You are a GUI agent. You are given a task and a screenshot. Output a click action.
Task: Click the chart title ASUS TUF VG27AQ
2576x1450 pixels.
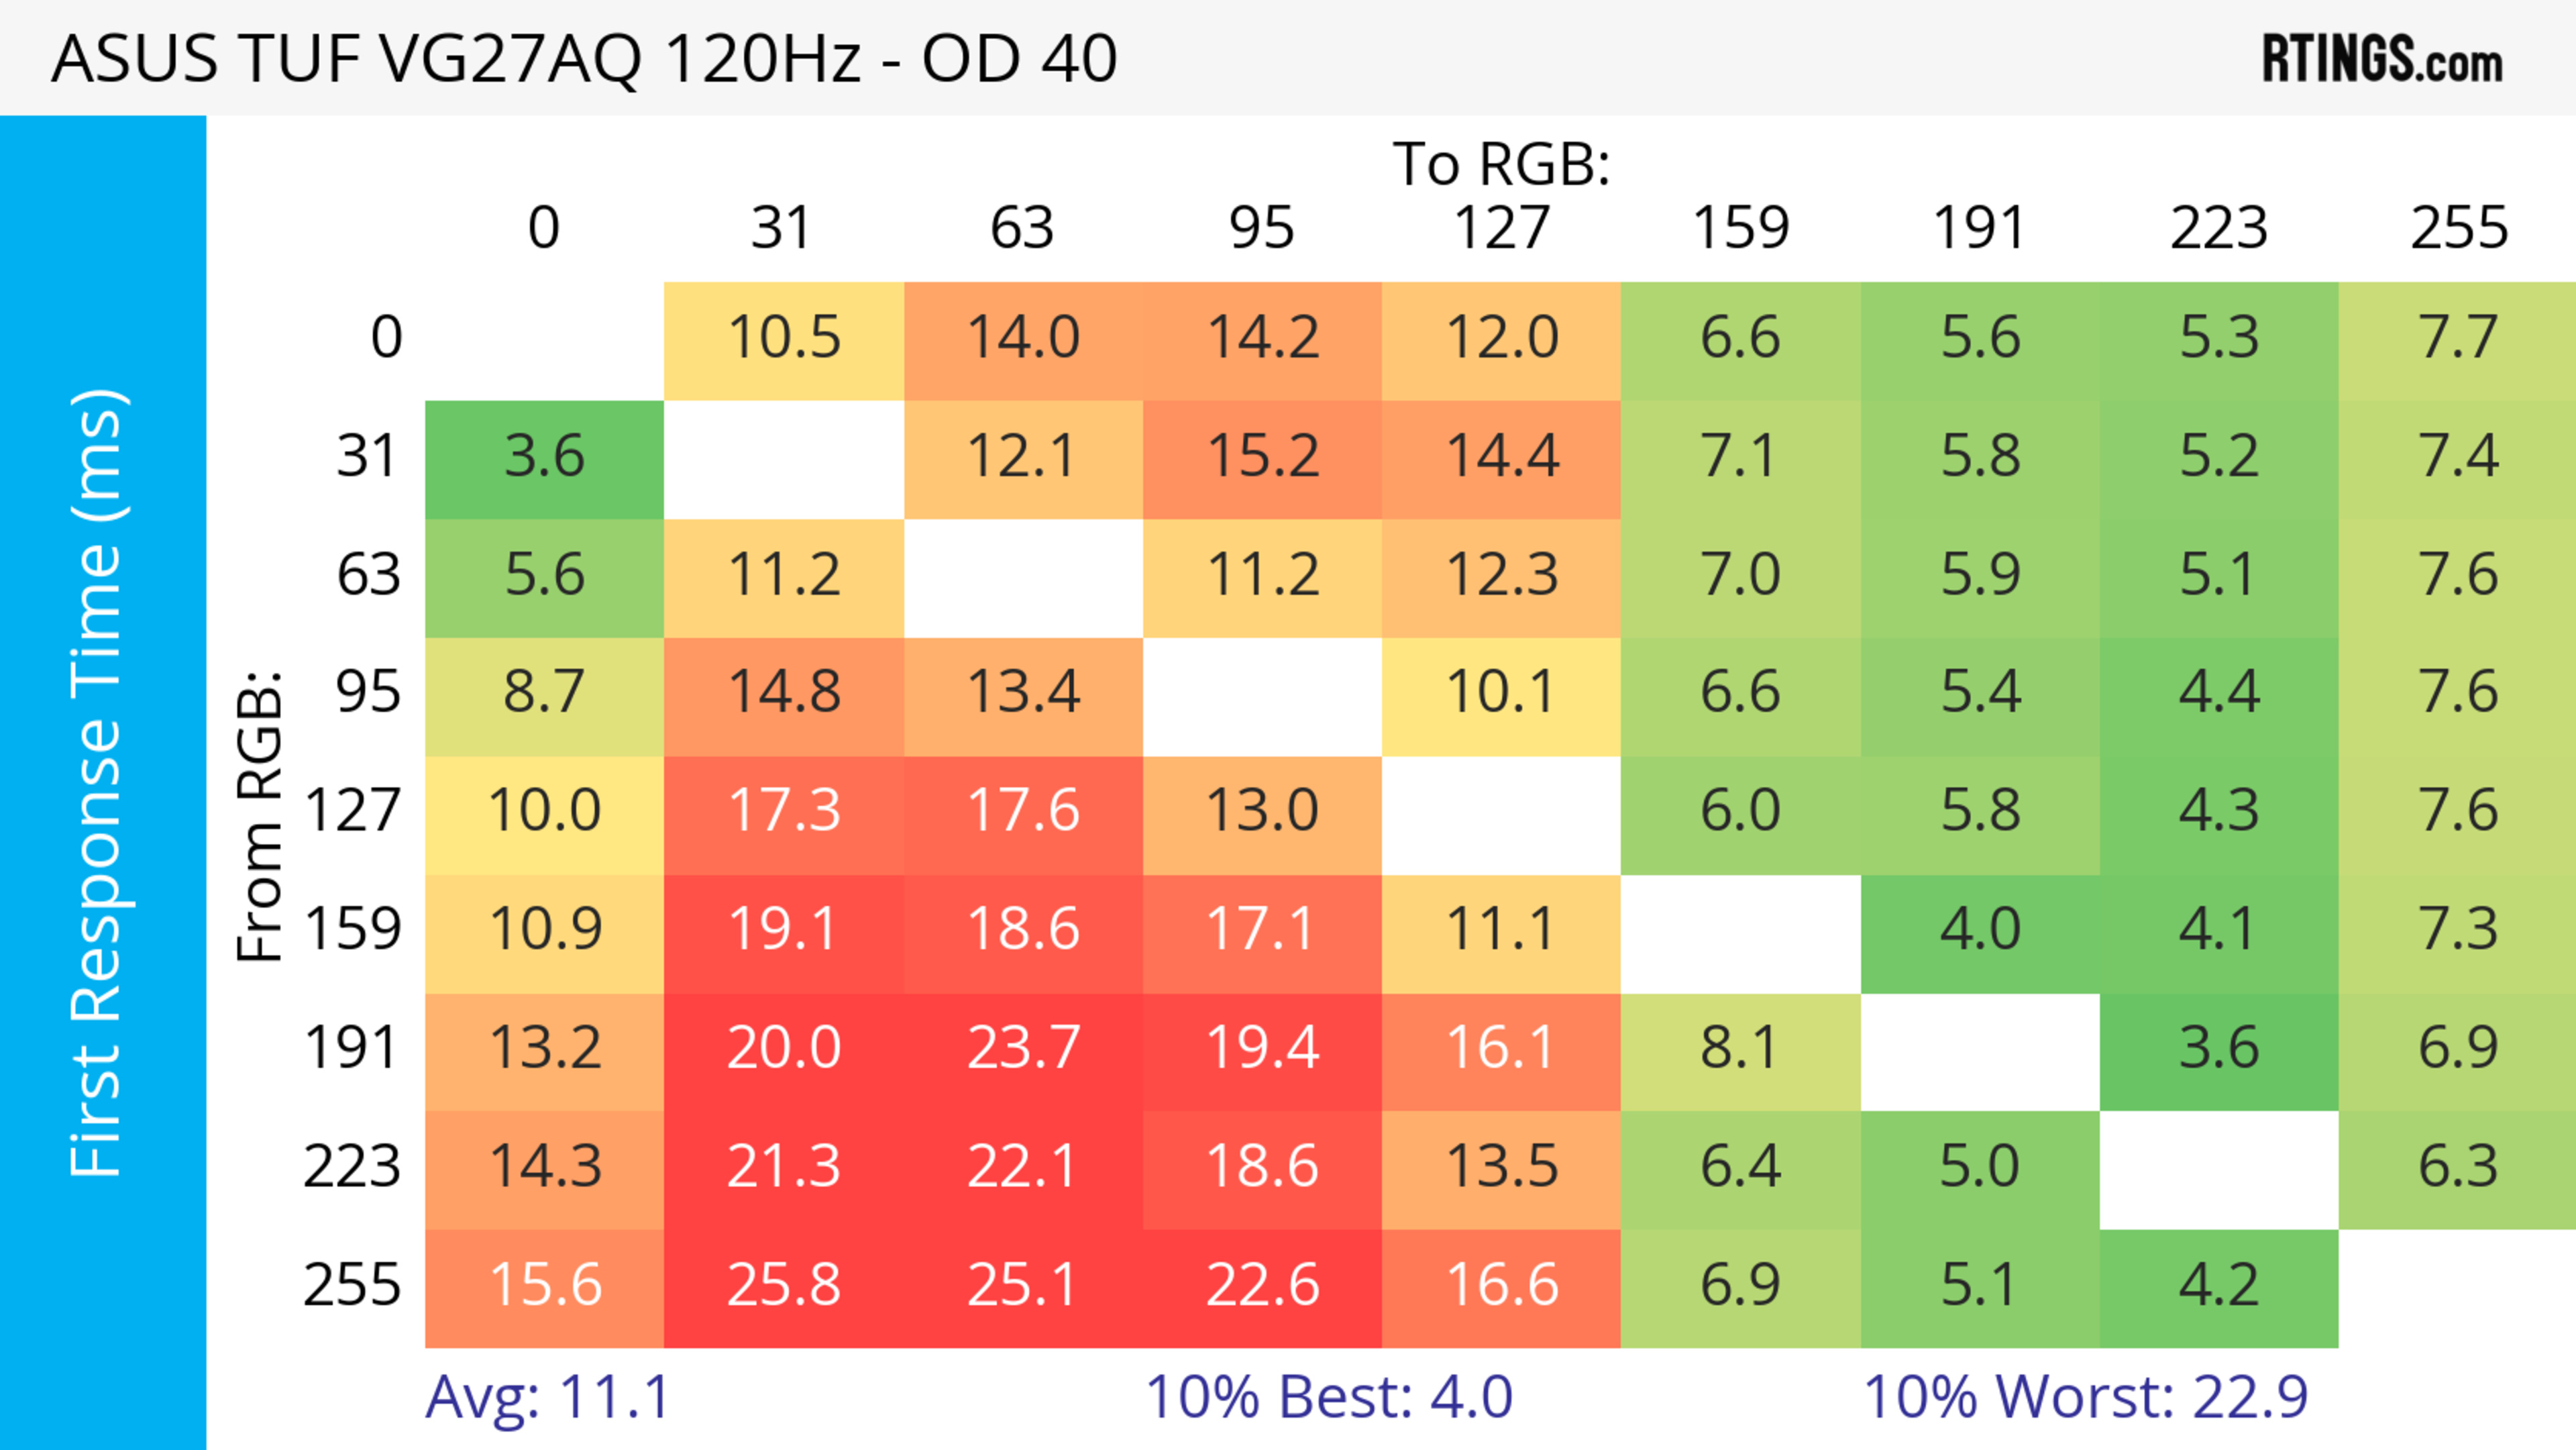tap(584, 59)
